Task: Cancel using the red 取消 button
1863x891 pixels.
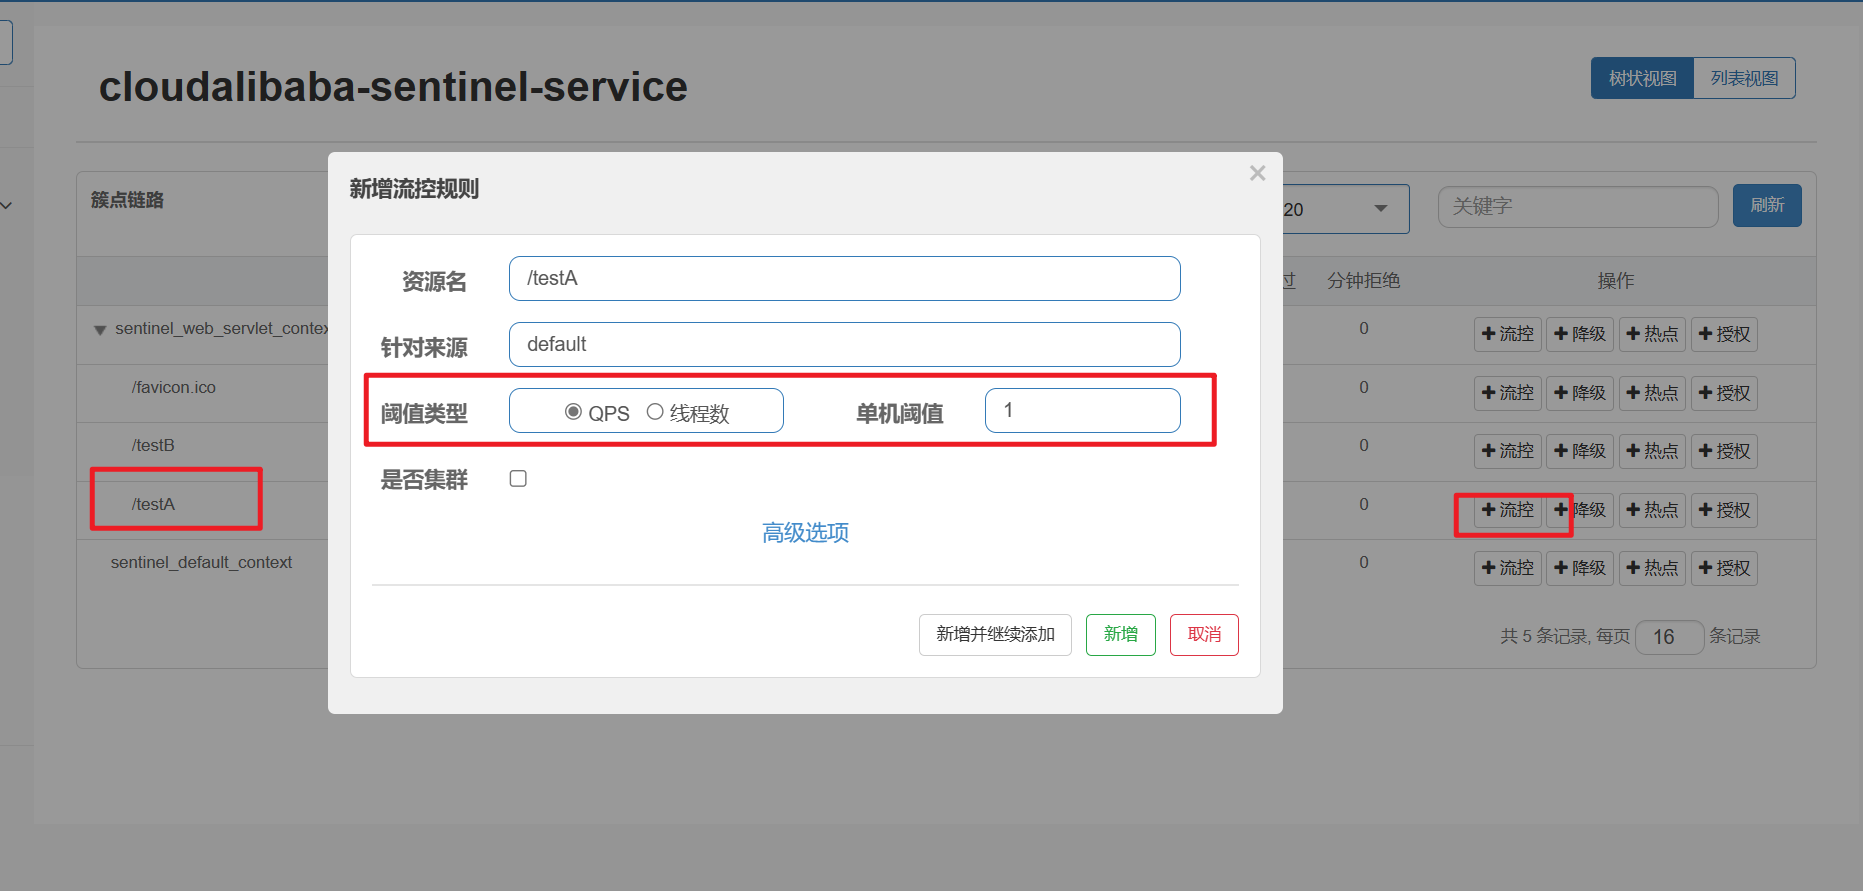Action: coord(1204,635)
